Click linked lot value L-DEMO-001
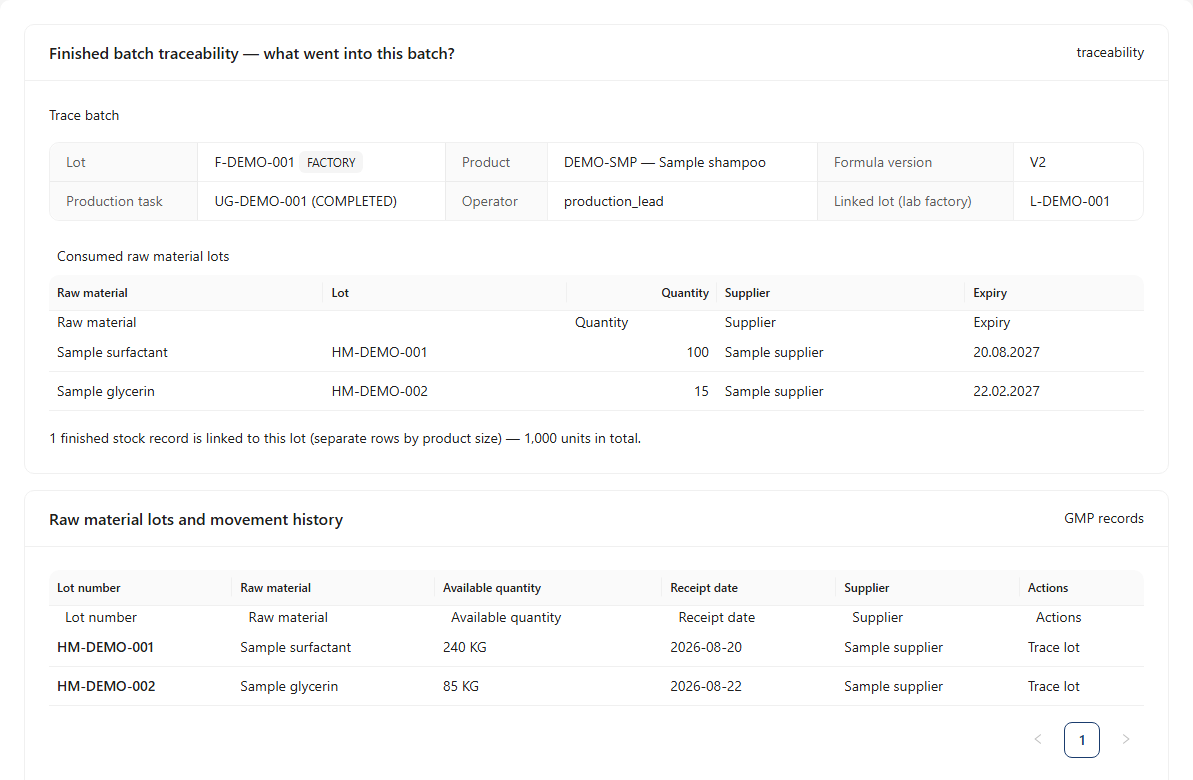 pos(1069,202)
